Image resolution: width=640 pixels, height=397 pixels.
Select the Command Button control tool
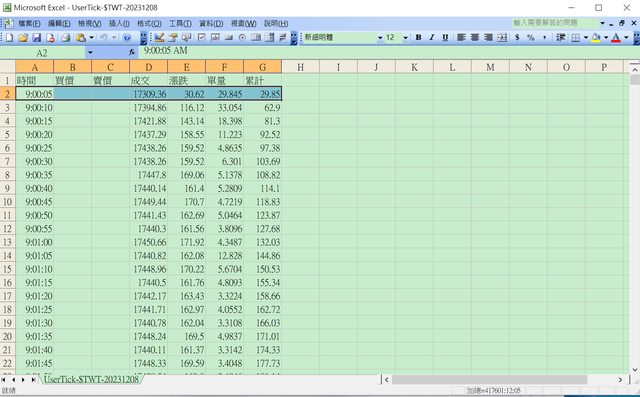pyautogui.click(x=229, y=38)
